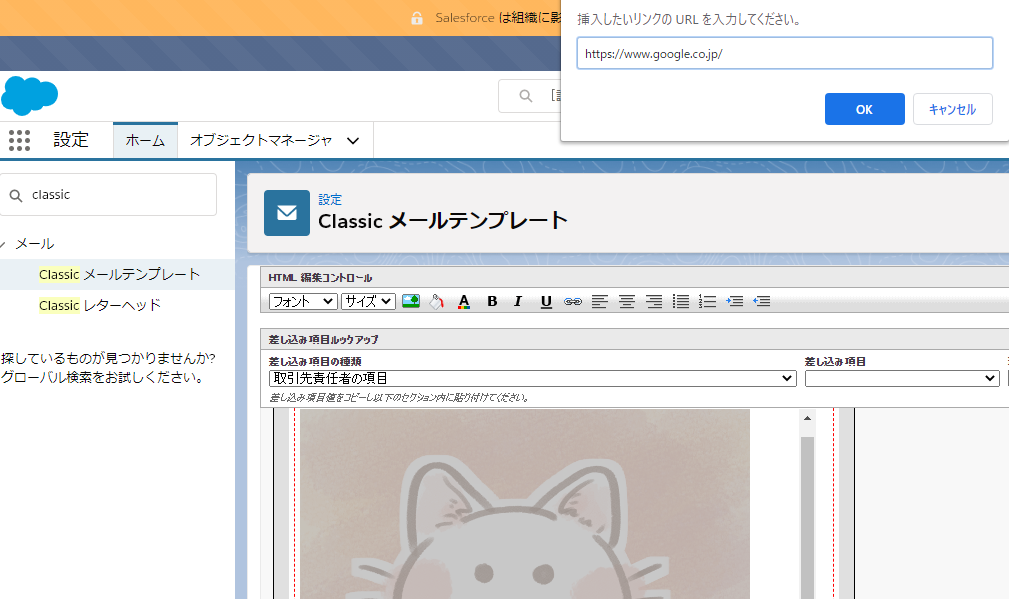The width and height of the screenshot is (1009, 599).
Task: Click the キャンセル button in dialog
Action: 952,109
